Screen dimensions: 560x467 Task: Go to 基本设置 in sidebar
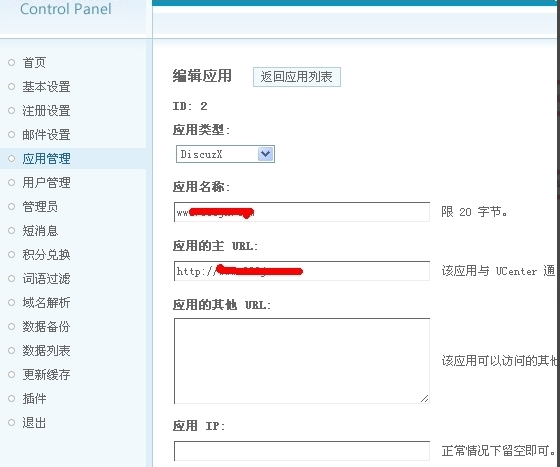(46, 87)
